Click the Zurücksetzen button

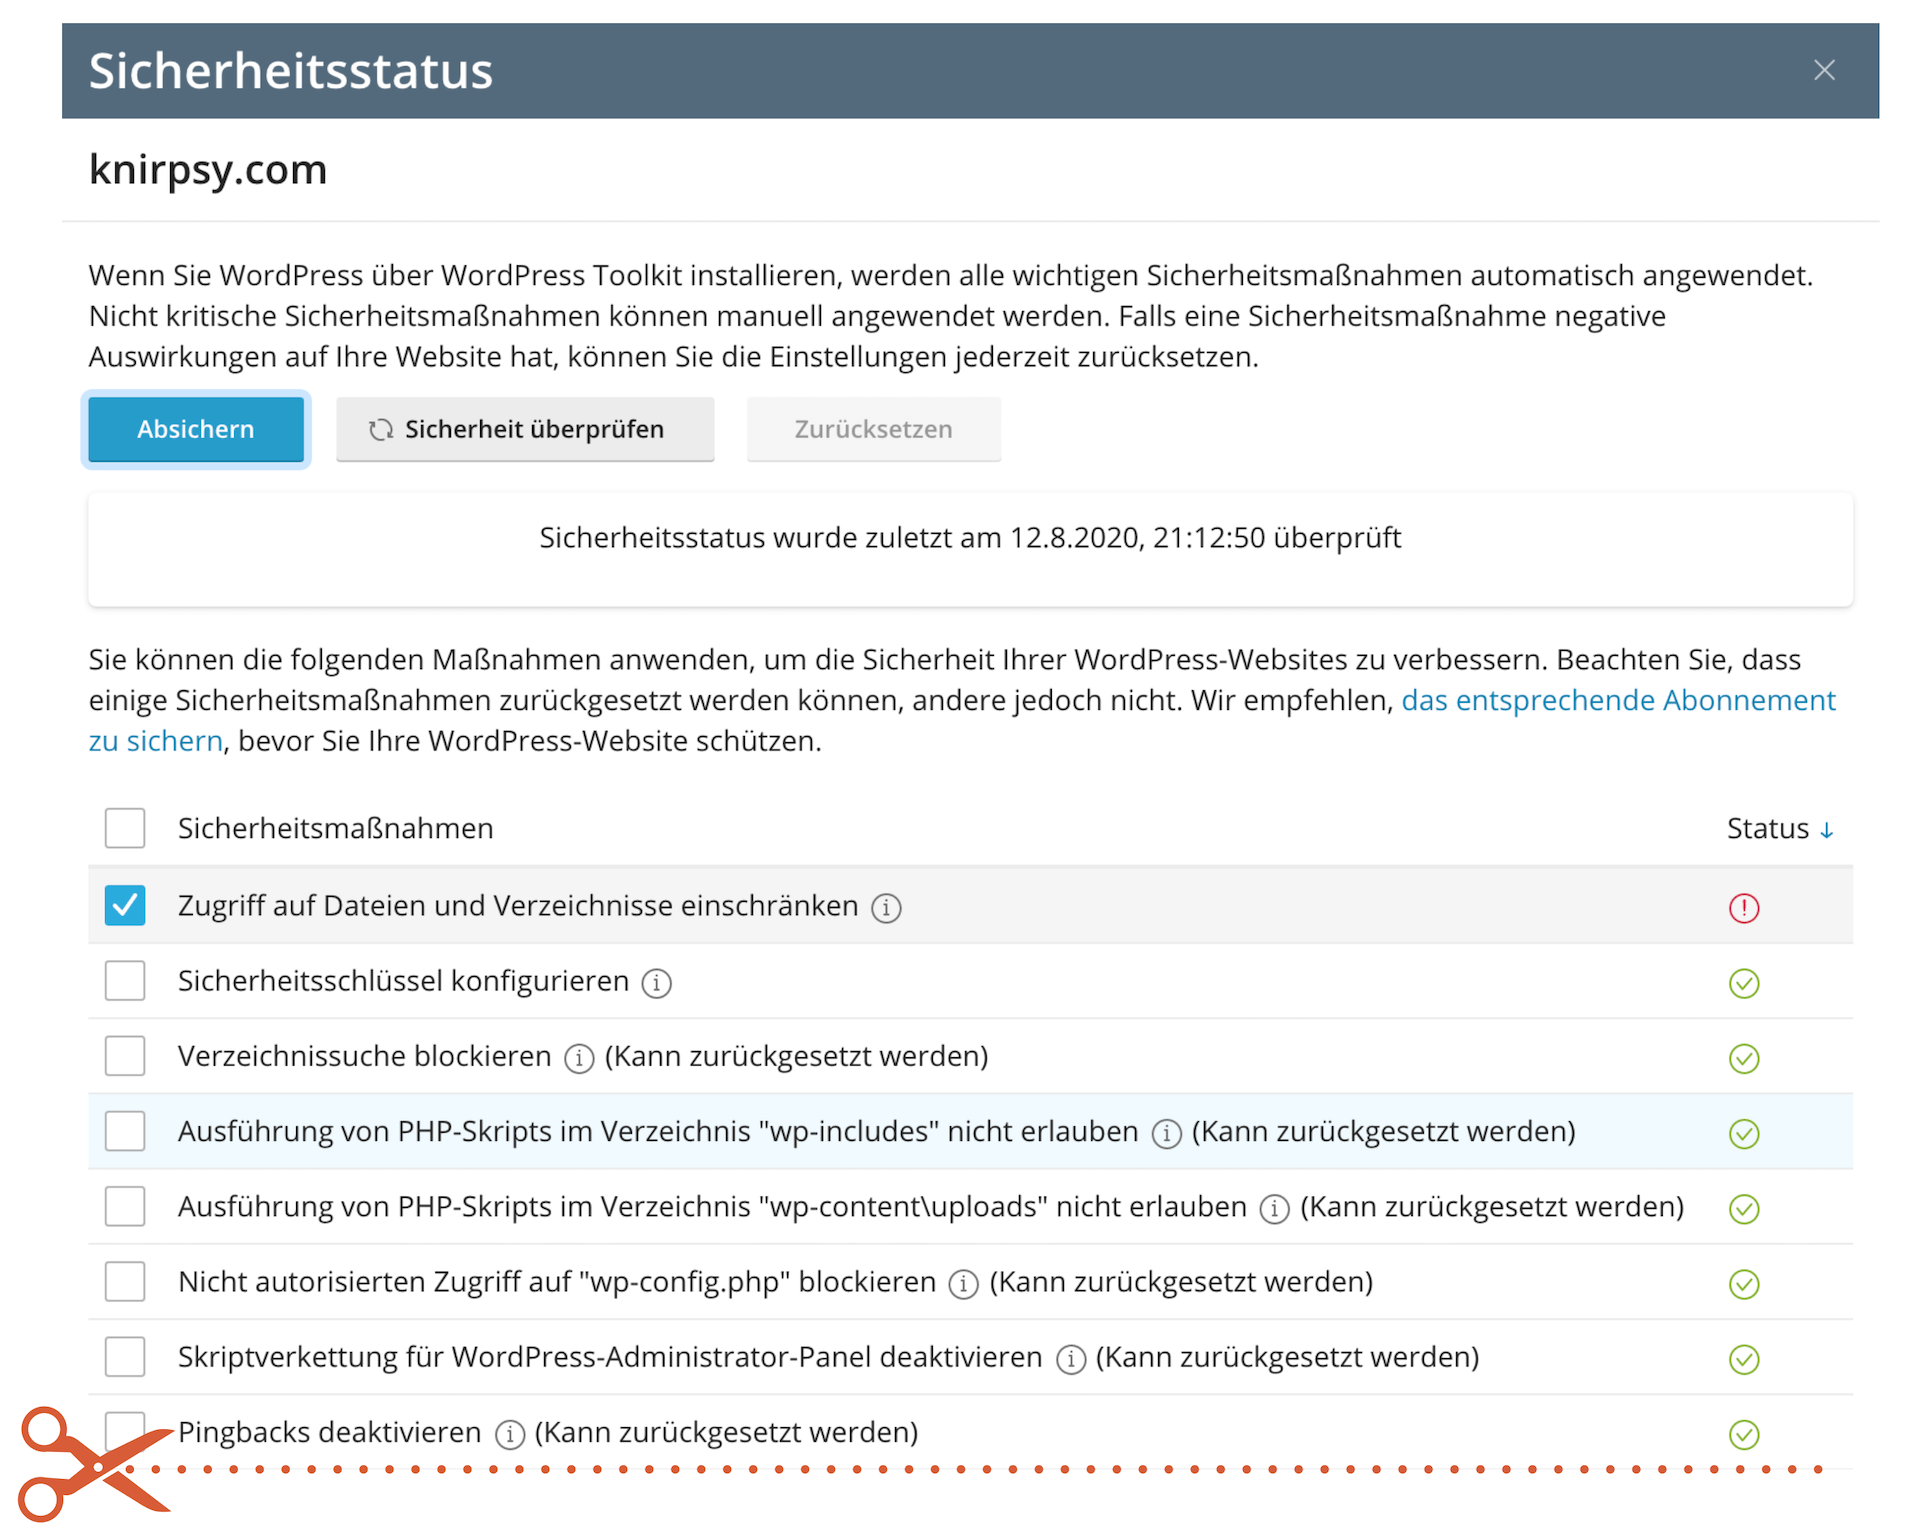click(x=873, y=430)
